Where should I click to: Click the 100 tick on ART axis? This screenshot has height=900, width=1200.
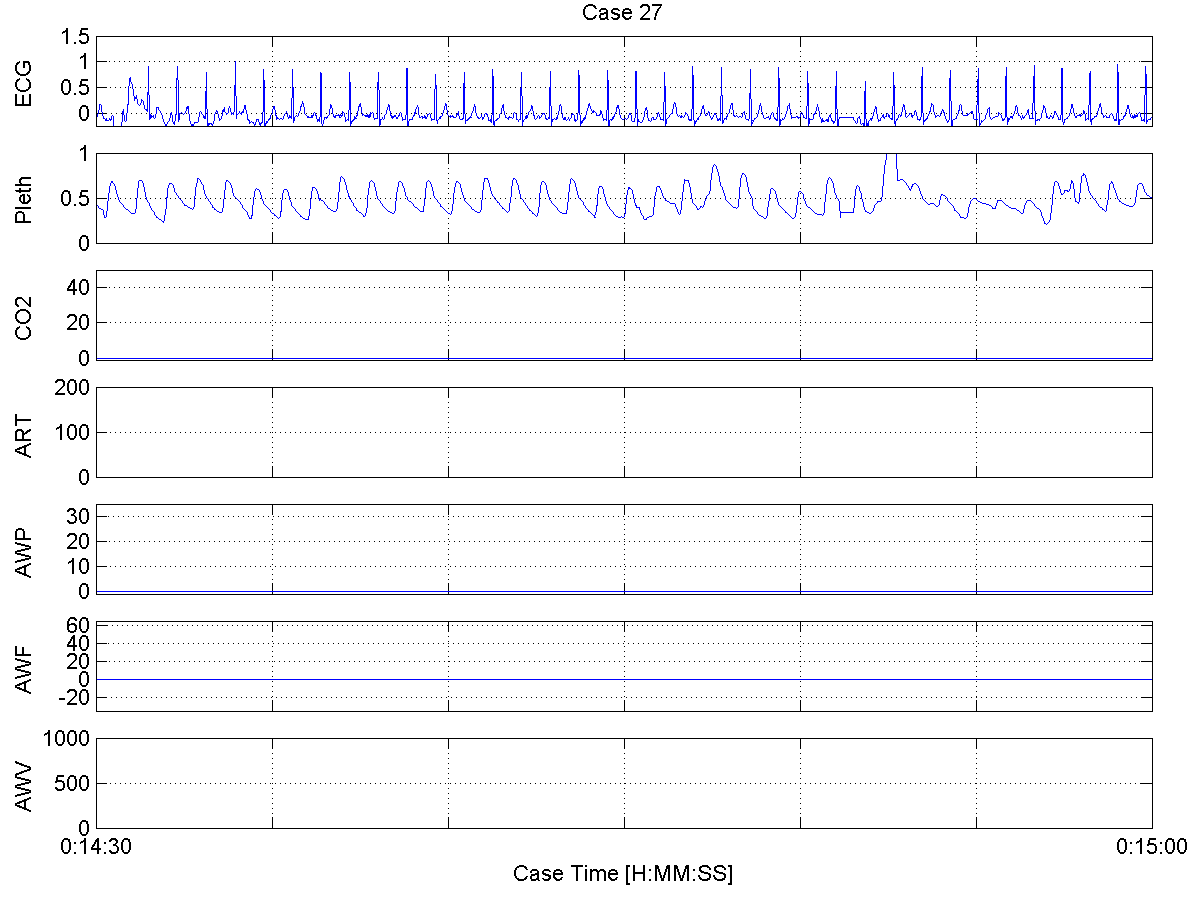tap(73, 432)
